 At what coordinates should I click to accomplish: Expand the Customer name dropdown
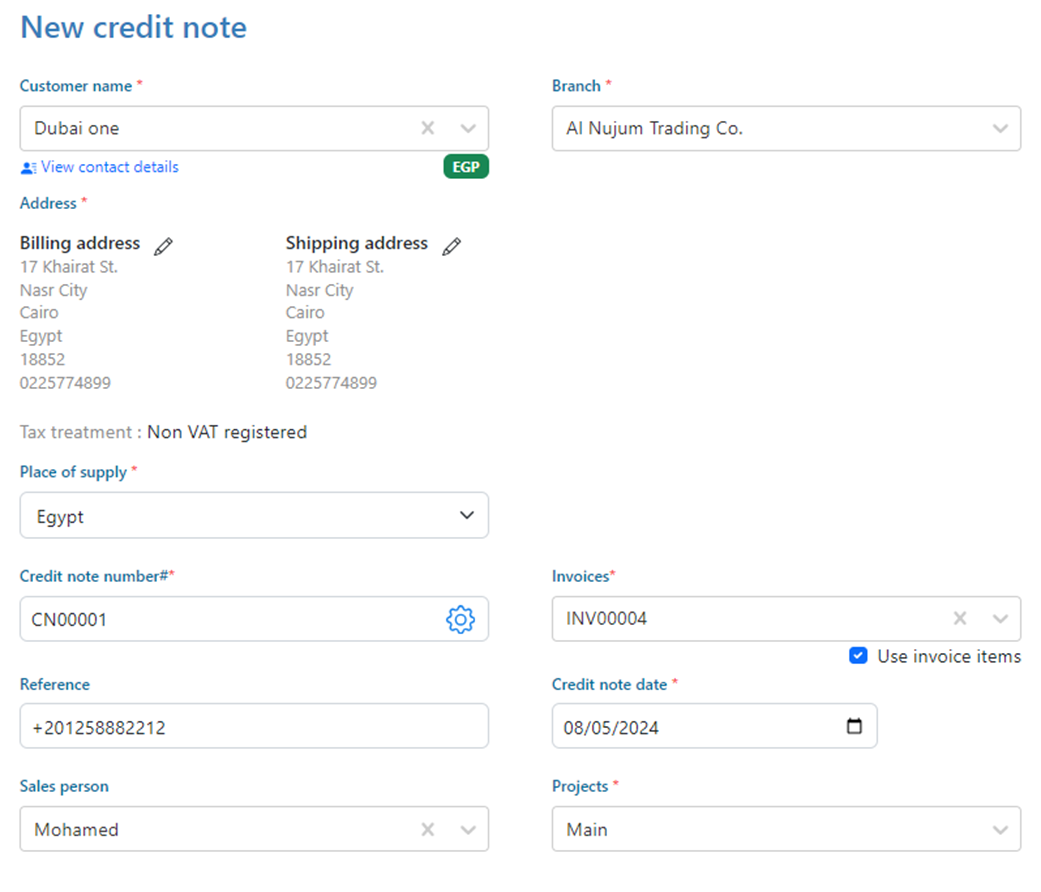[468, 128]
